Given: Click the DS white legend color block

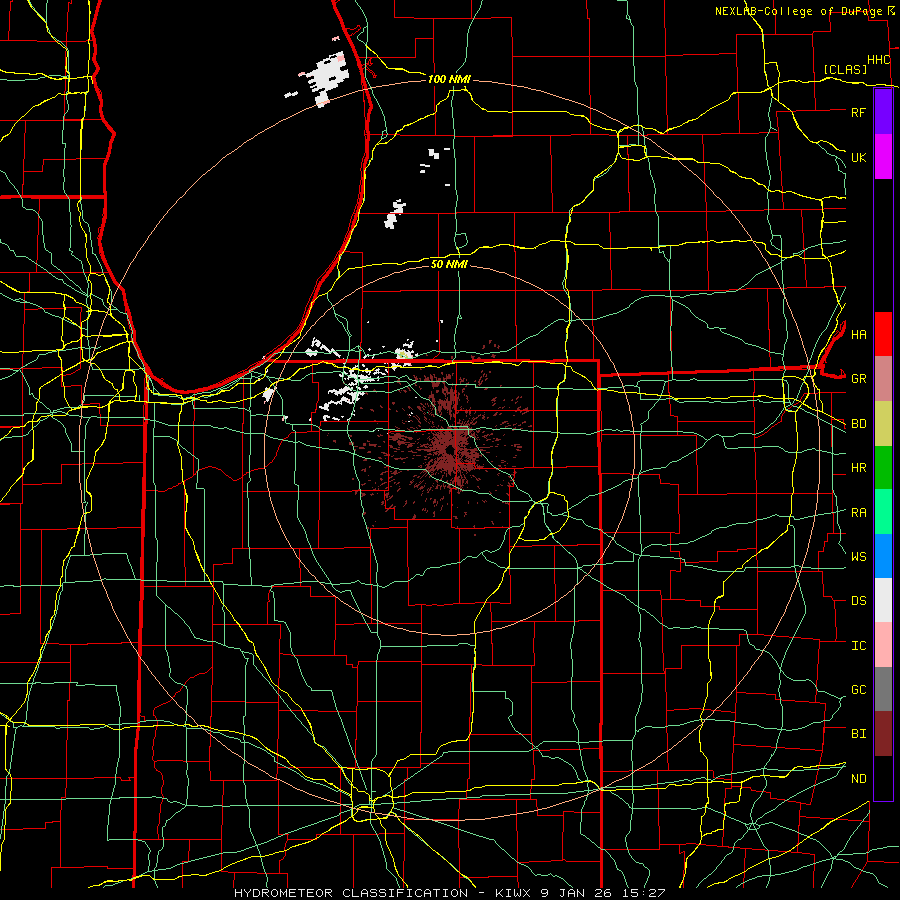Looking at the screenshot, I should tap(883, 600).
